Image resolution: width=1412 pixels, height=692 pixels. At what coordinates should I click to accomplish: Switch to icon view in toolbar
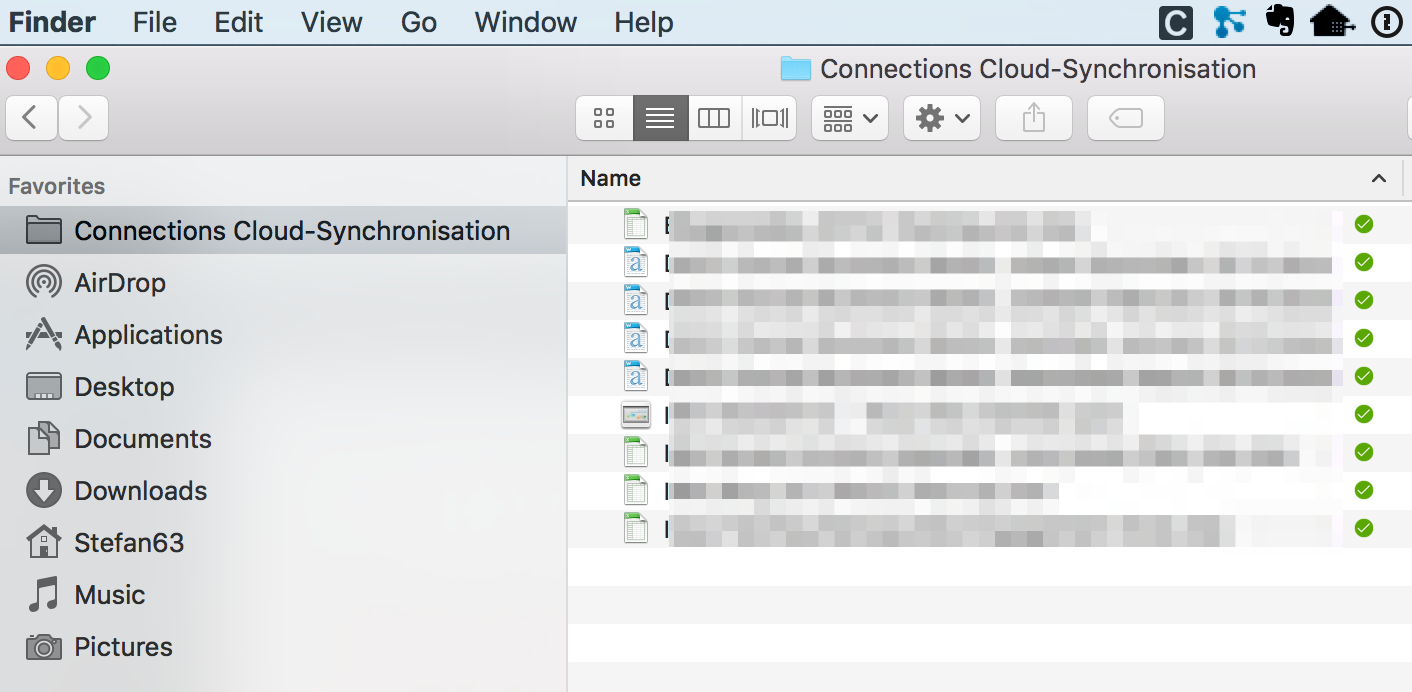pyautogui.click(x=604, y=119)
